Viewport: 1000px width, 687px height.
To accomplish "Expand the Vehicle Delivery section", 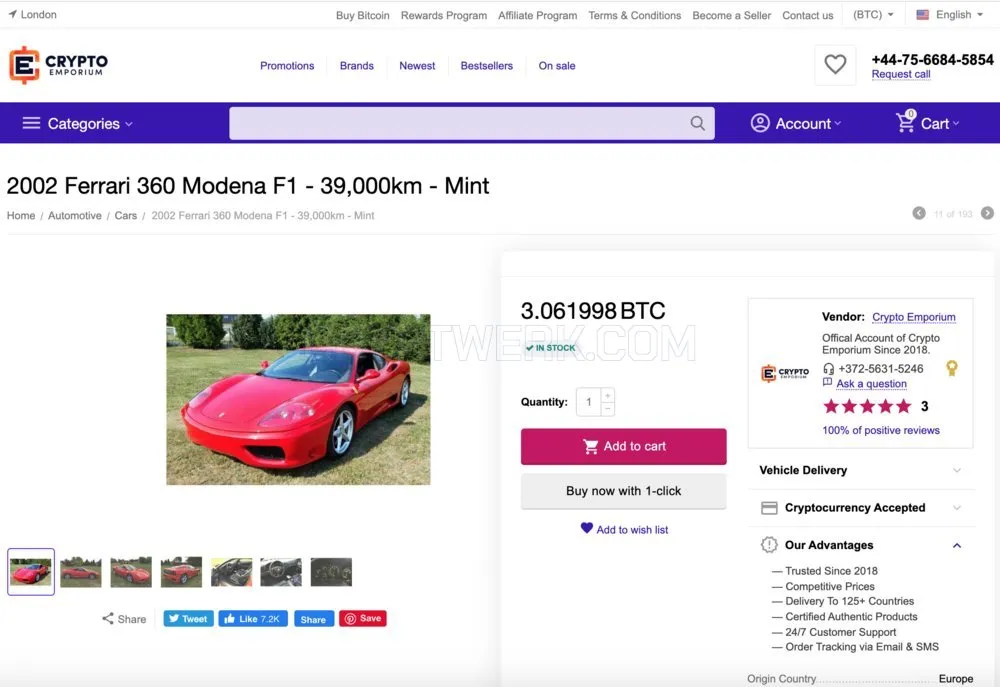I will coord(860,470).
